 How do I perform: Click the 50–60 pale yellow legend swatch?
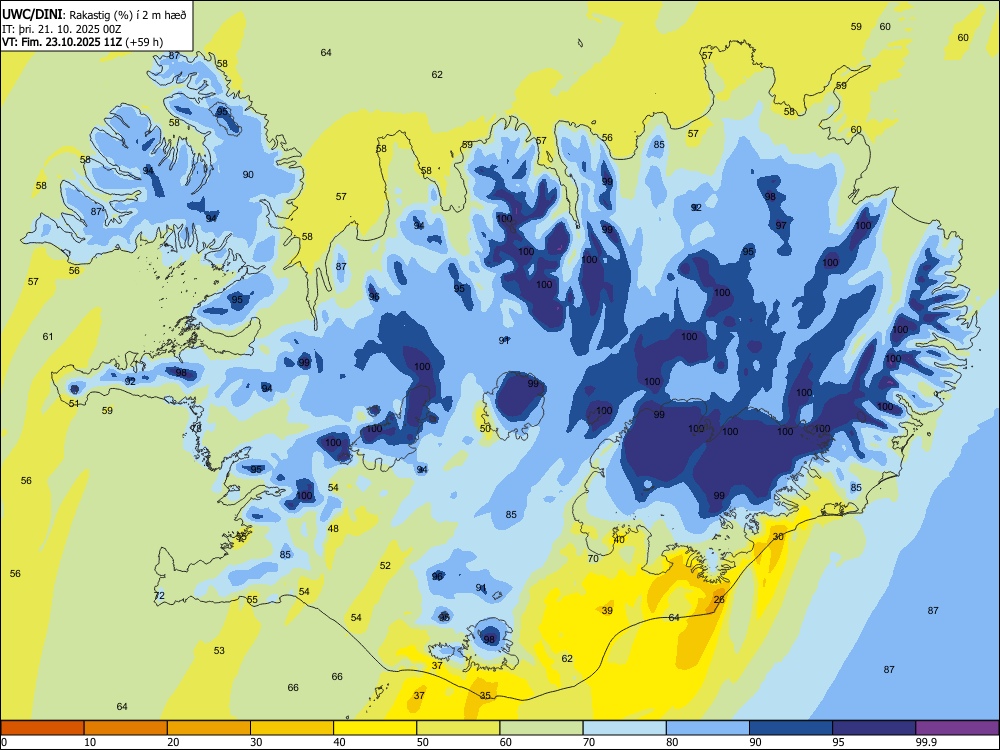458,728
